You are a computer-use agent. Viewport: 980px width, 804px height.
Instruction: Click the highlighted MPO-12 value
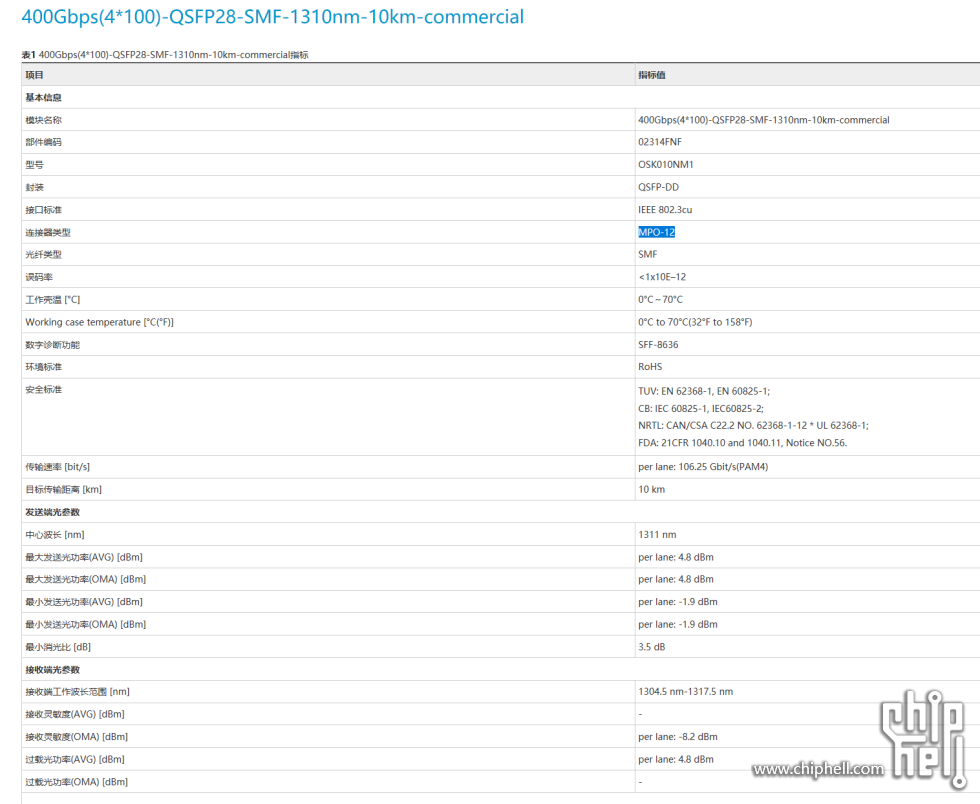pyautogui.click(x=656, y=233)
